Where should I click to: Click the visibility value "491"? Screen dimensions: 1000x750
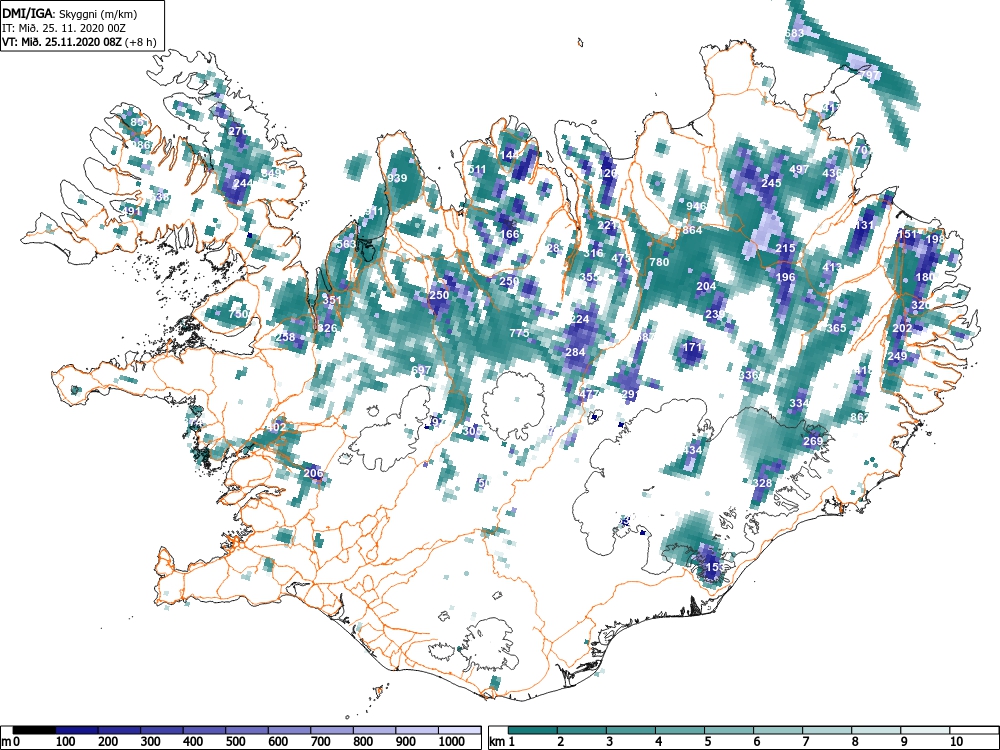131,212
